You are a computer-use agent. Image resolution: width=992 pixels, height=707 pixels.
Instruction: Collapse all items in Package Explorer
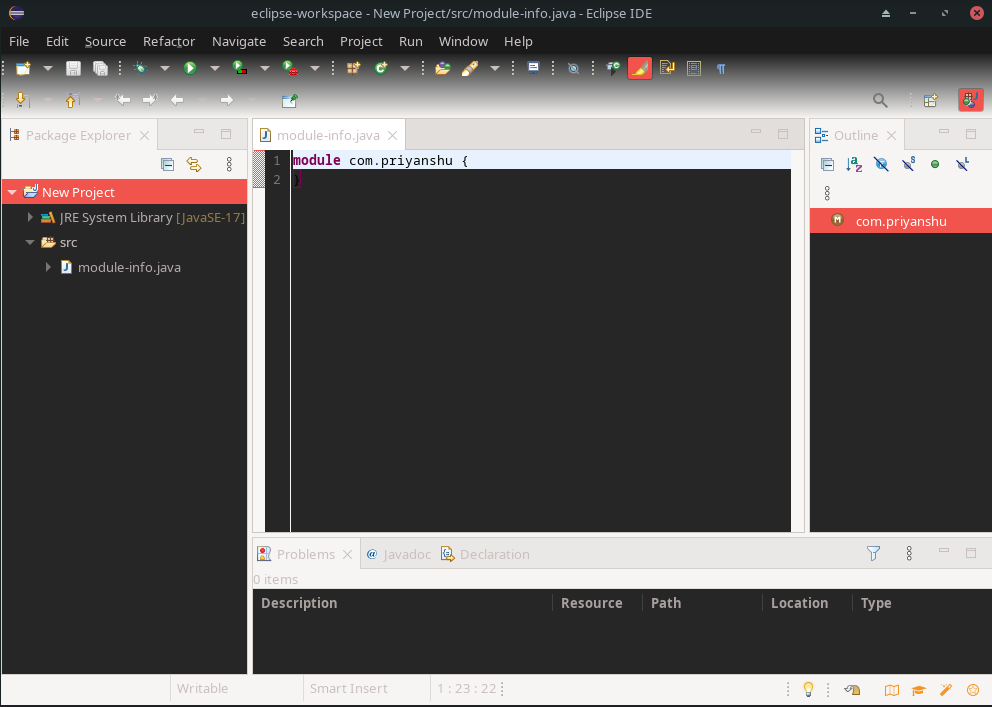168,165
